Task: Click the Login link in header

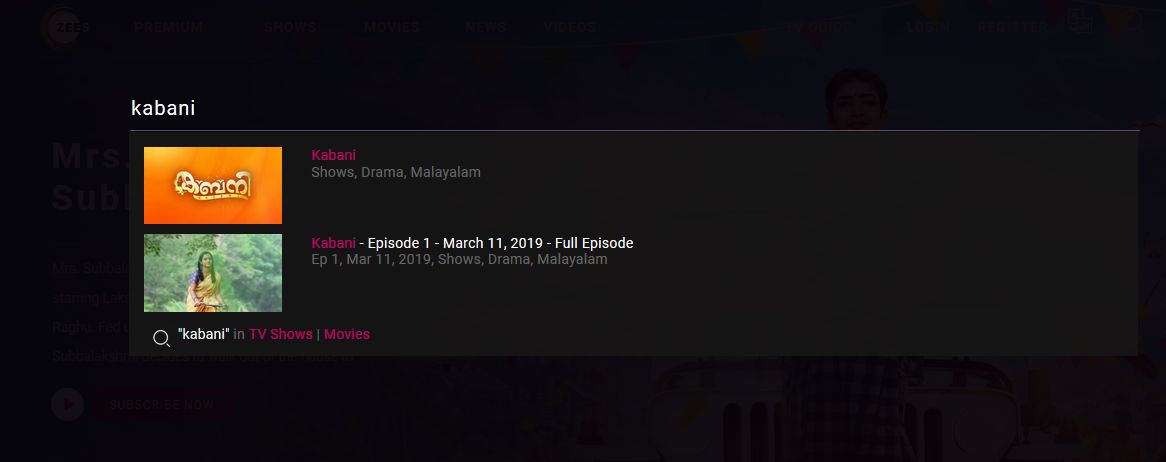Action: click(927, 28)
